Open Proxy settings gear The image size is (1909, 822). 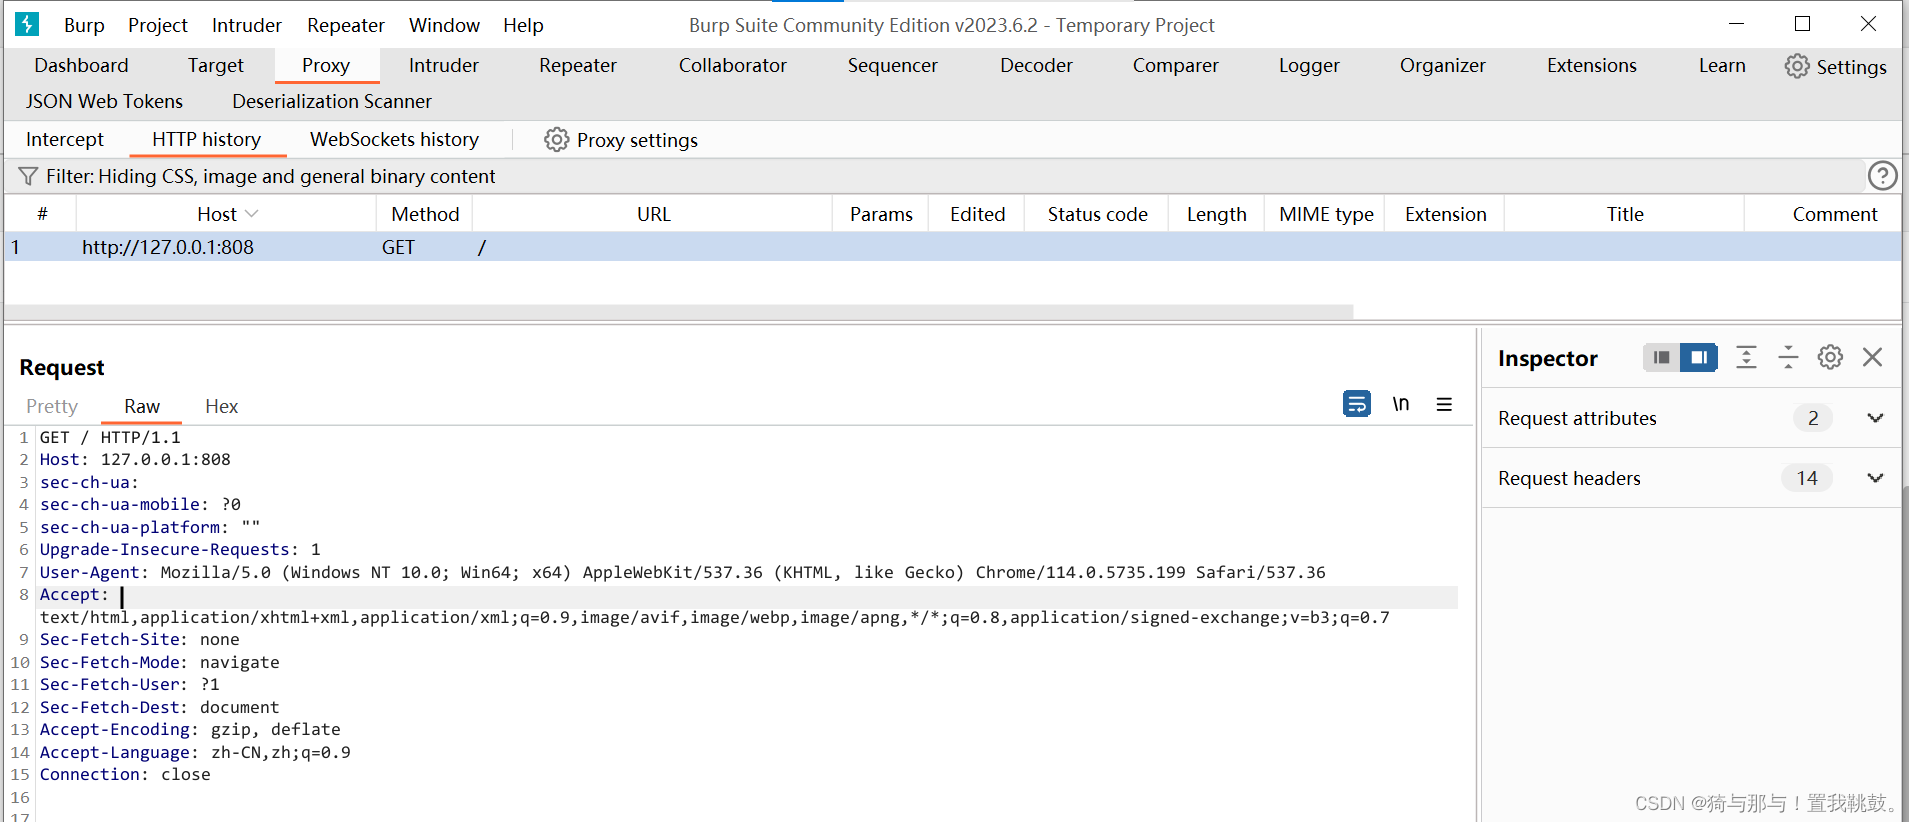coord(556,140)
